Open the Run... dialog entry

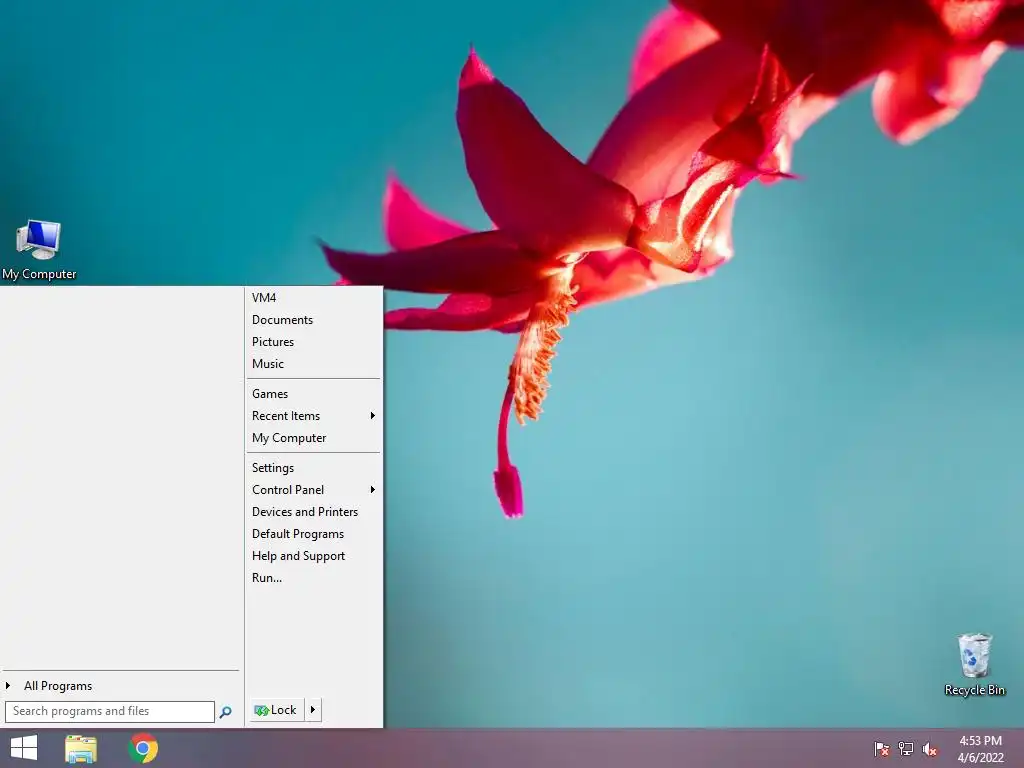click(313, 578)
